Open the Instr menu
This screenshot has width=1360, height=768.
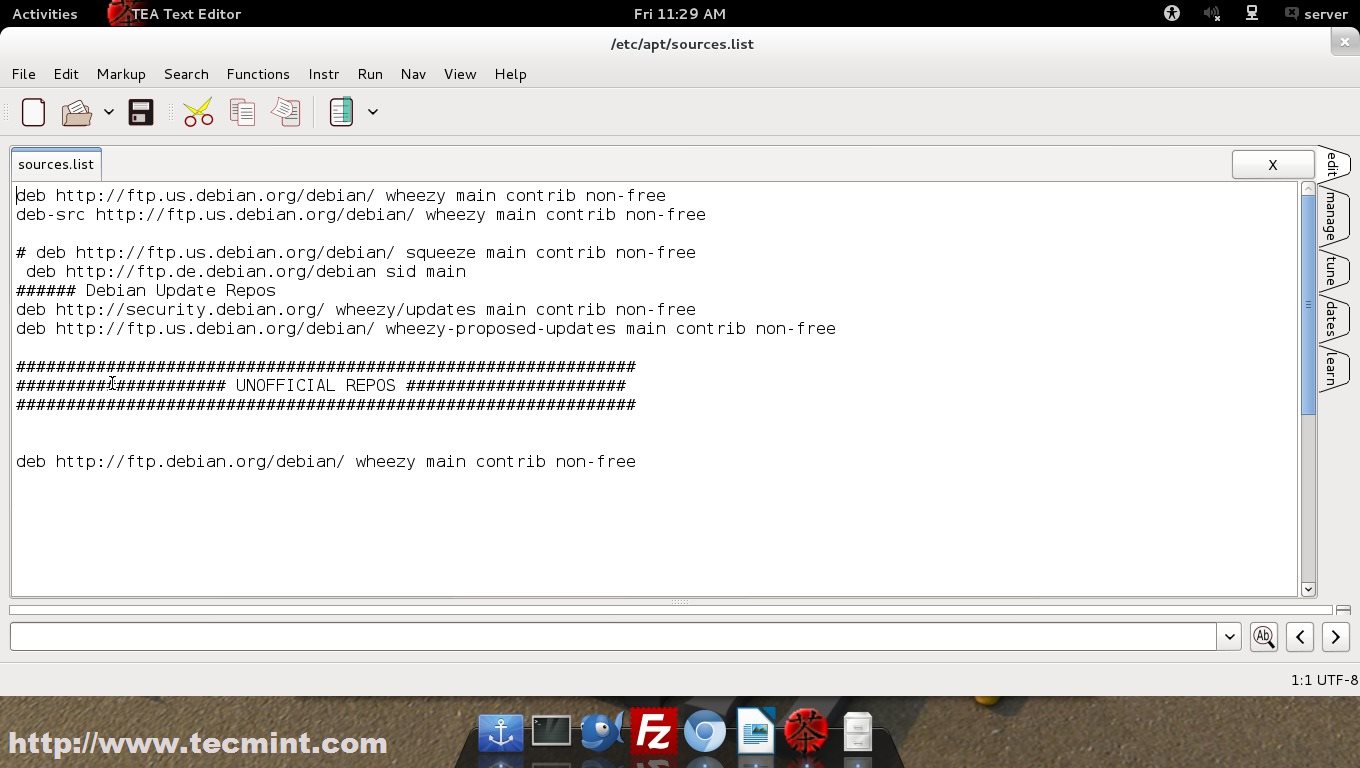[x=324, y=74]
